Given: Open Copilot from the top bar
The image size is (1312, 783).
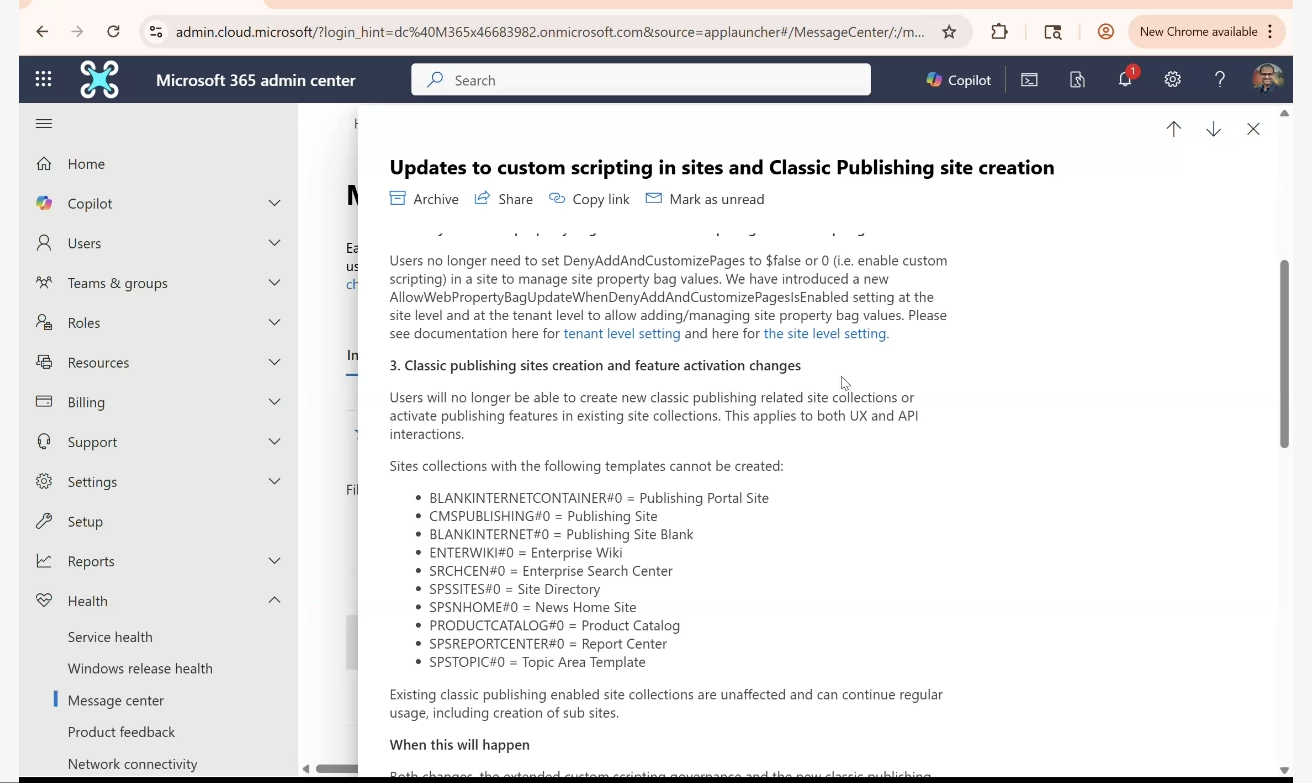Looking at the screenshot, I should [x=958, y=80].
